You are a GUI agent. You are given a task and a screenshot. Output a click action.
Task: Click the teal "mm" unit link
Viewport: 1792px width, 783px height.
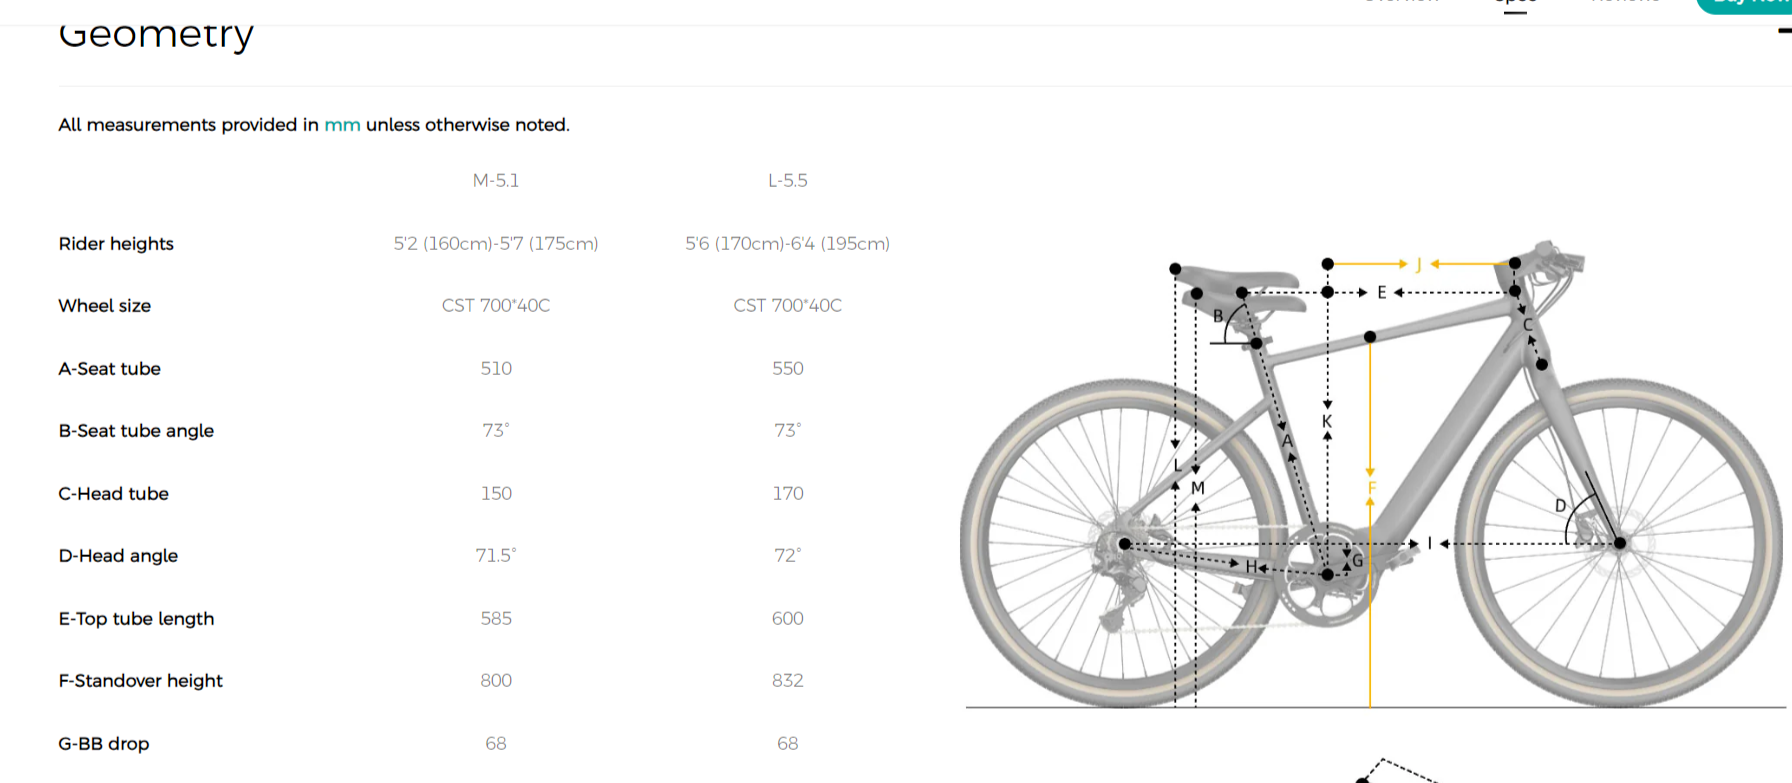(342, 125)
